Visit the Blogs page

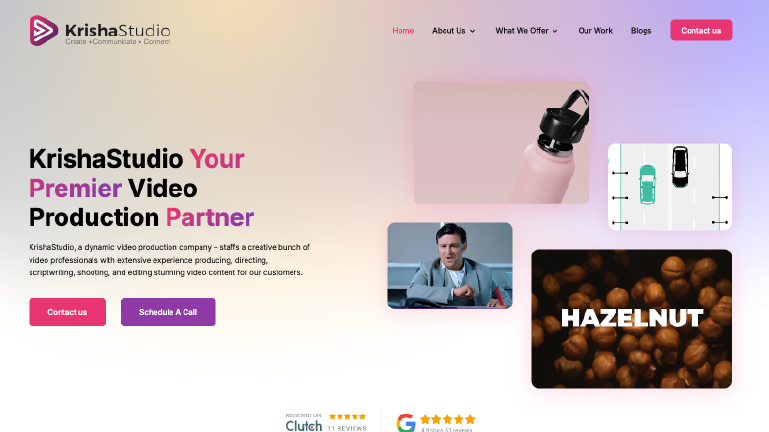[x=641, y=30]
